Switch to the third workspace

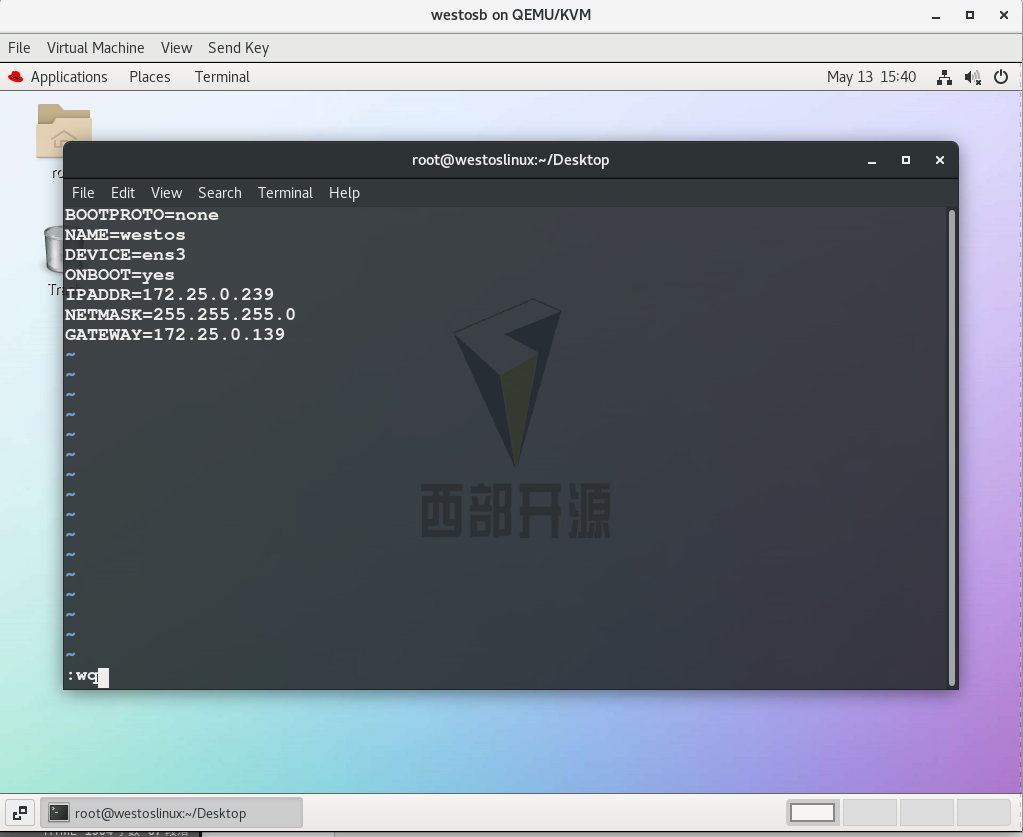coord(926,813)
